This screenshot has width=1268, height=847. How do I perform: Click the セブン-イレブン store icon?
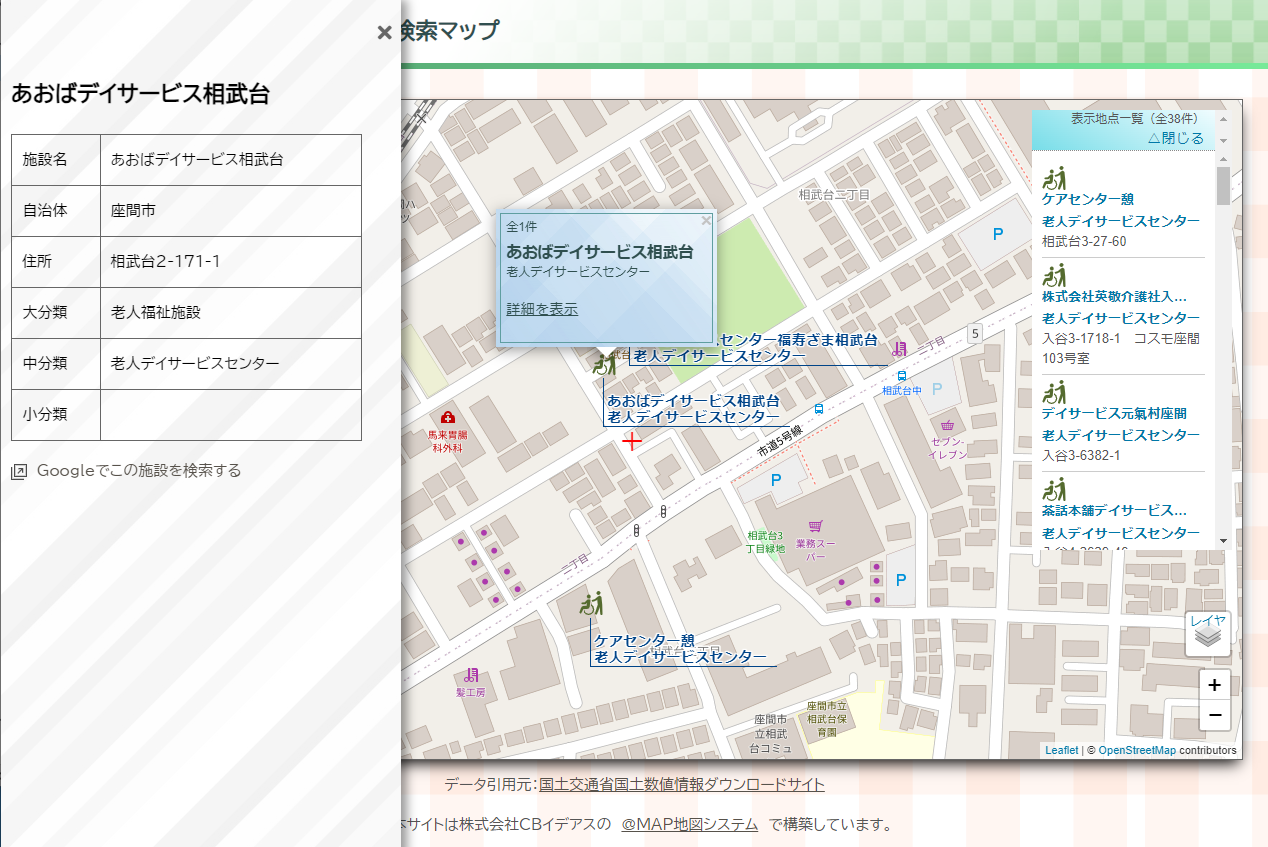pos(947,426)
